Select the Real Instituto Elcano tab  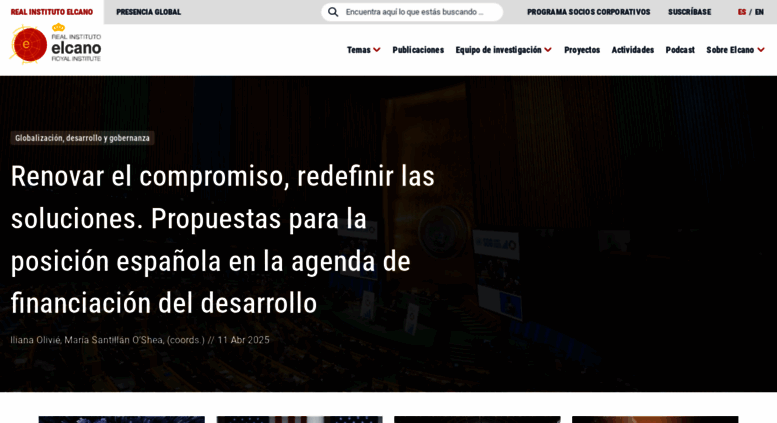click(52, 12)
